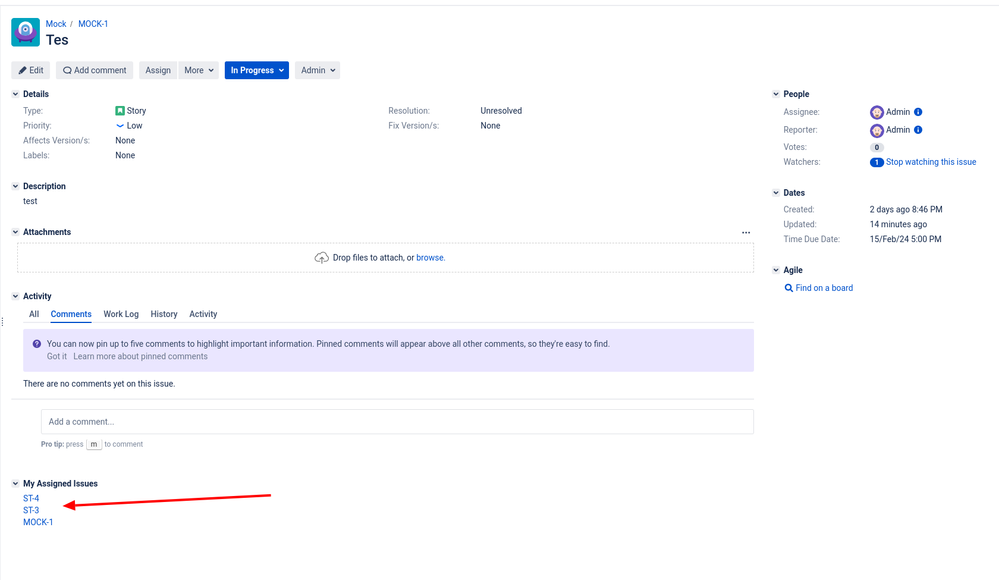Screen dimensions: 999x580
Task: Open the MOCK-1 breadcrumb link
Action: click(x=93, y=24)
